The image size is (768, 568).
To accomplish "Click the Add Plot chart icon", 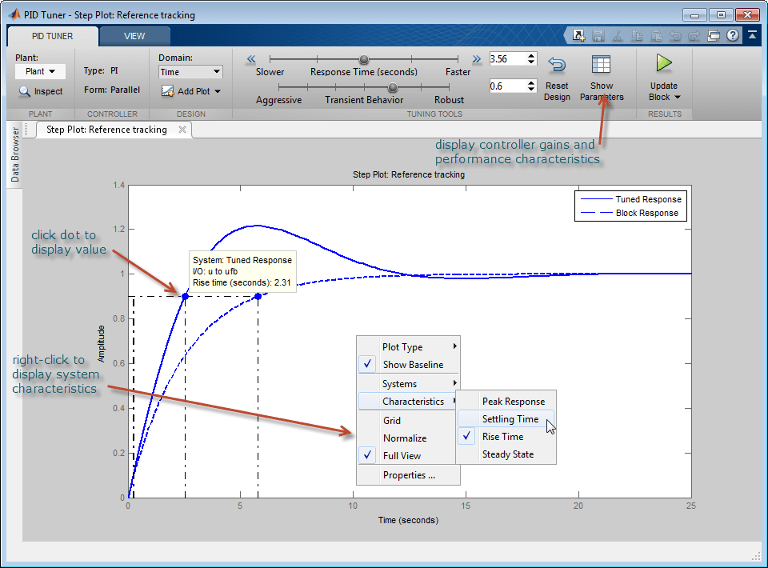I will [x=168, y=91].
